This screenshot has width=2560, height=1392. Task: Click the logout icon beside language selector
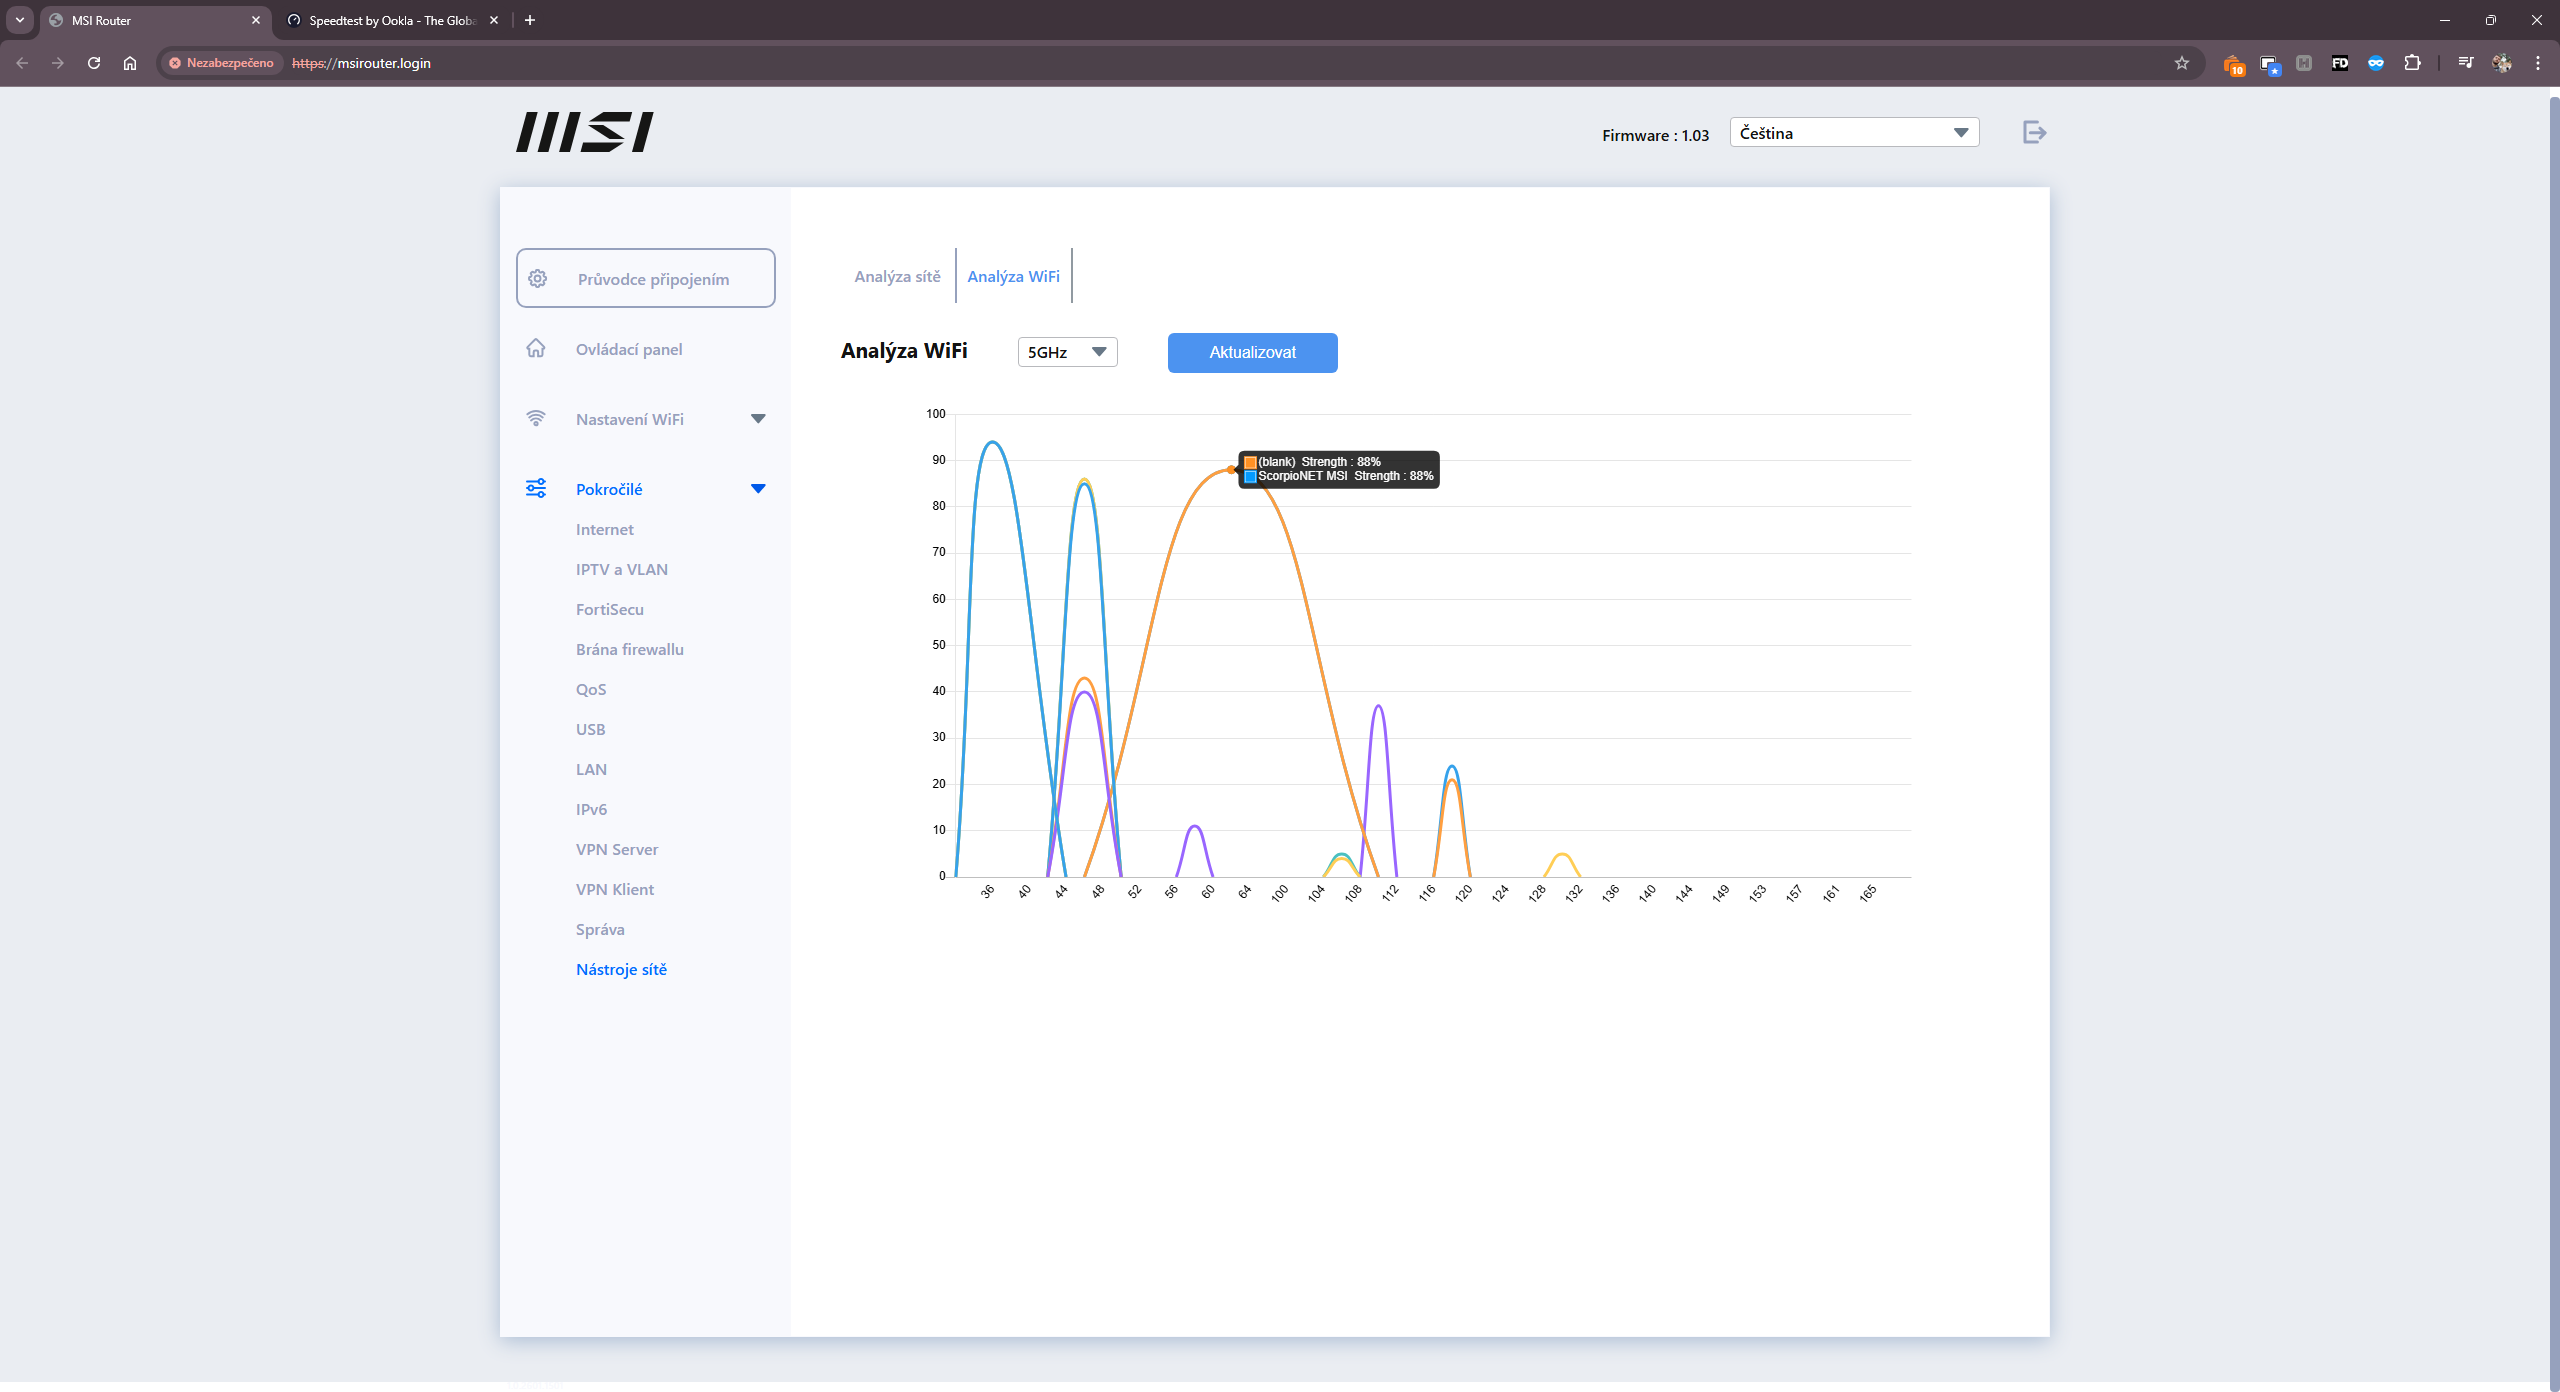coord(2034,132)
